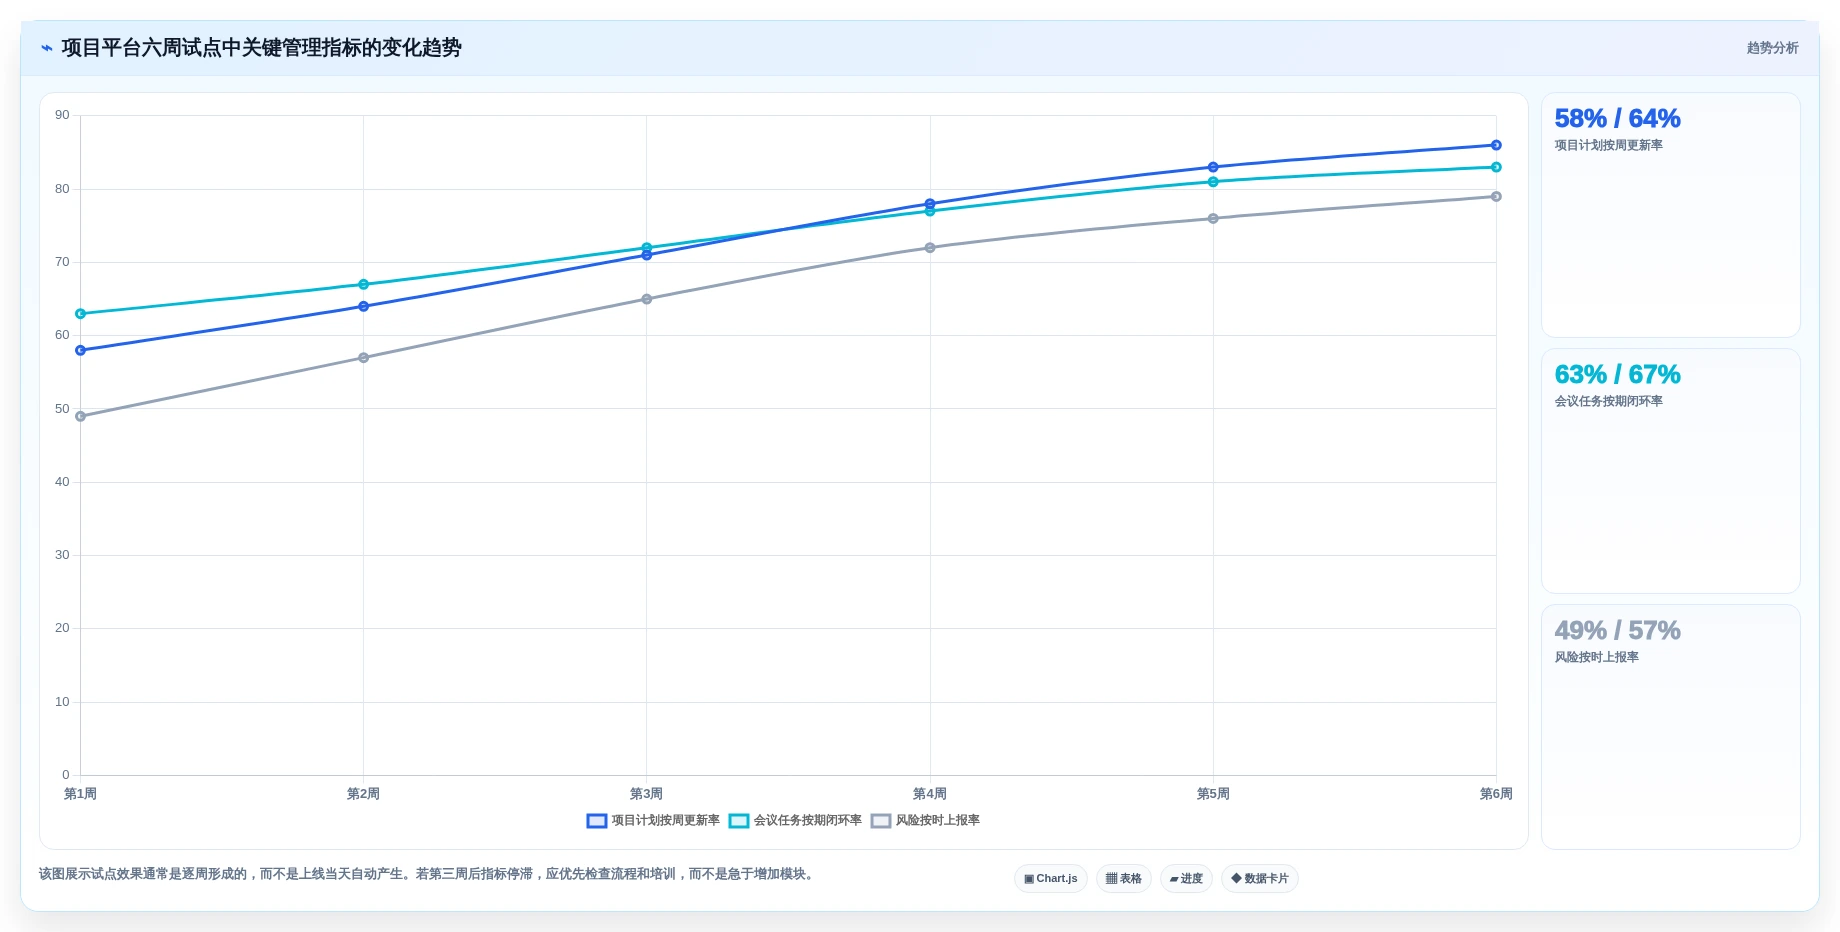Click the gray line's 第3周 data point

coord(647,299)
